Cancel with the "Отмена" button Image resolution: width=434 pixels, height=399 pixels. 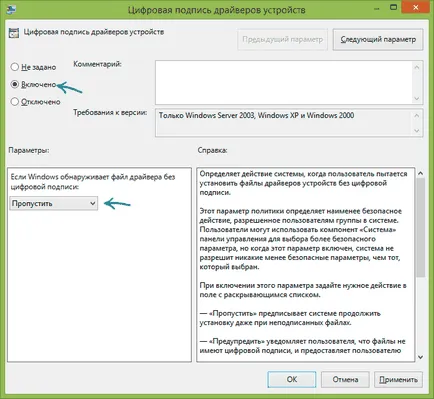(345, 379)
